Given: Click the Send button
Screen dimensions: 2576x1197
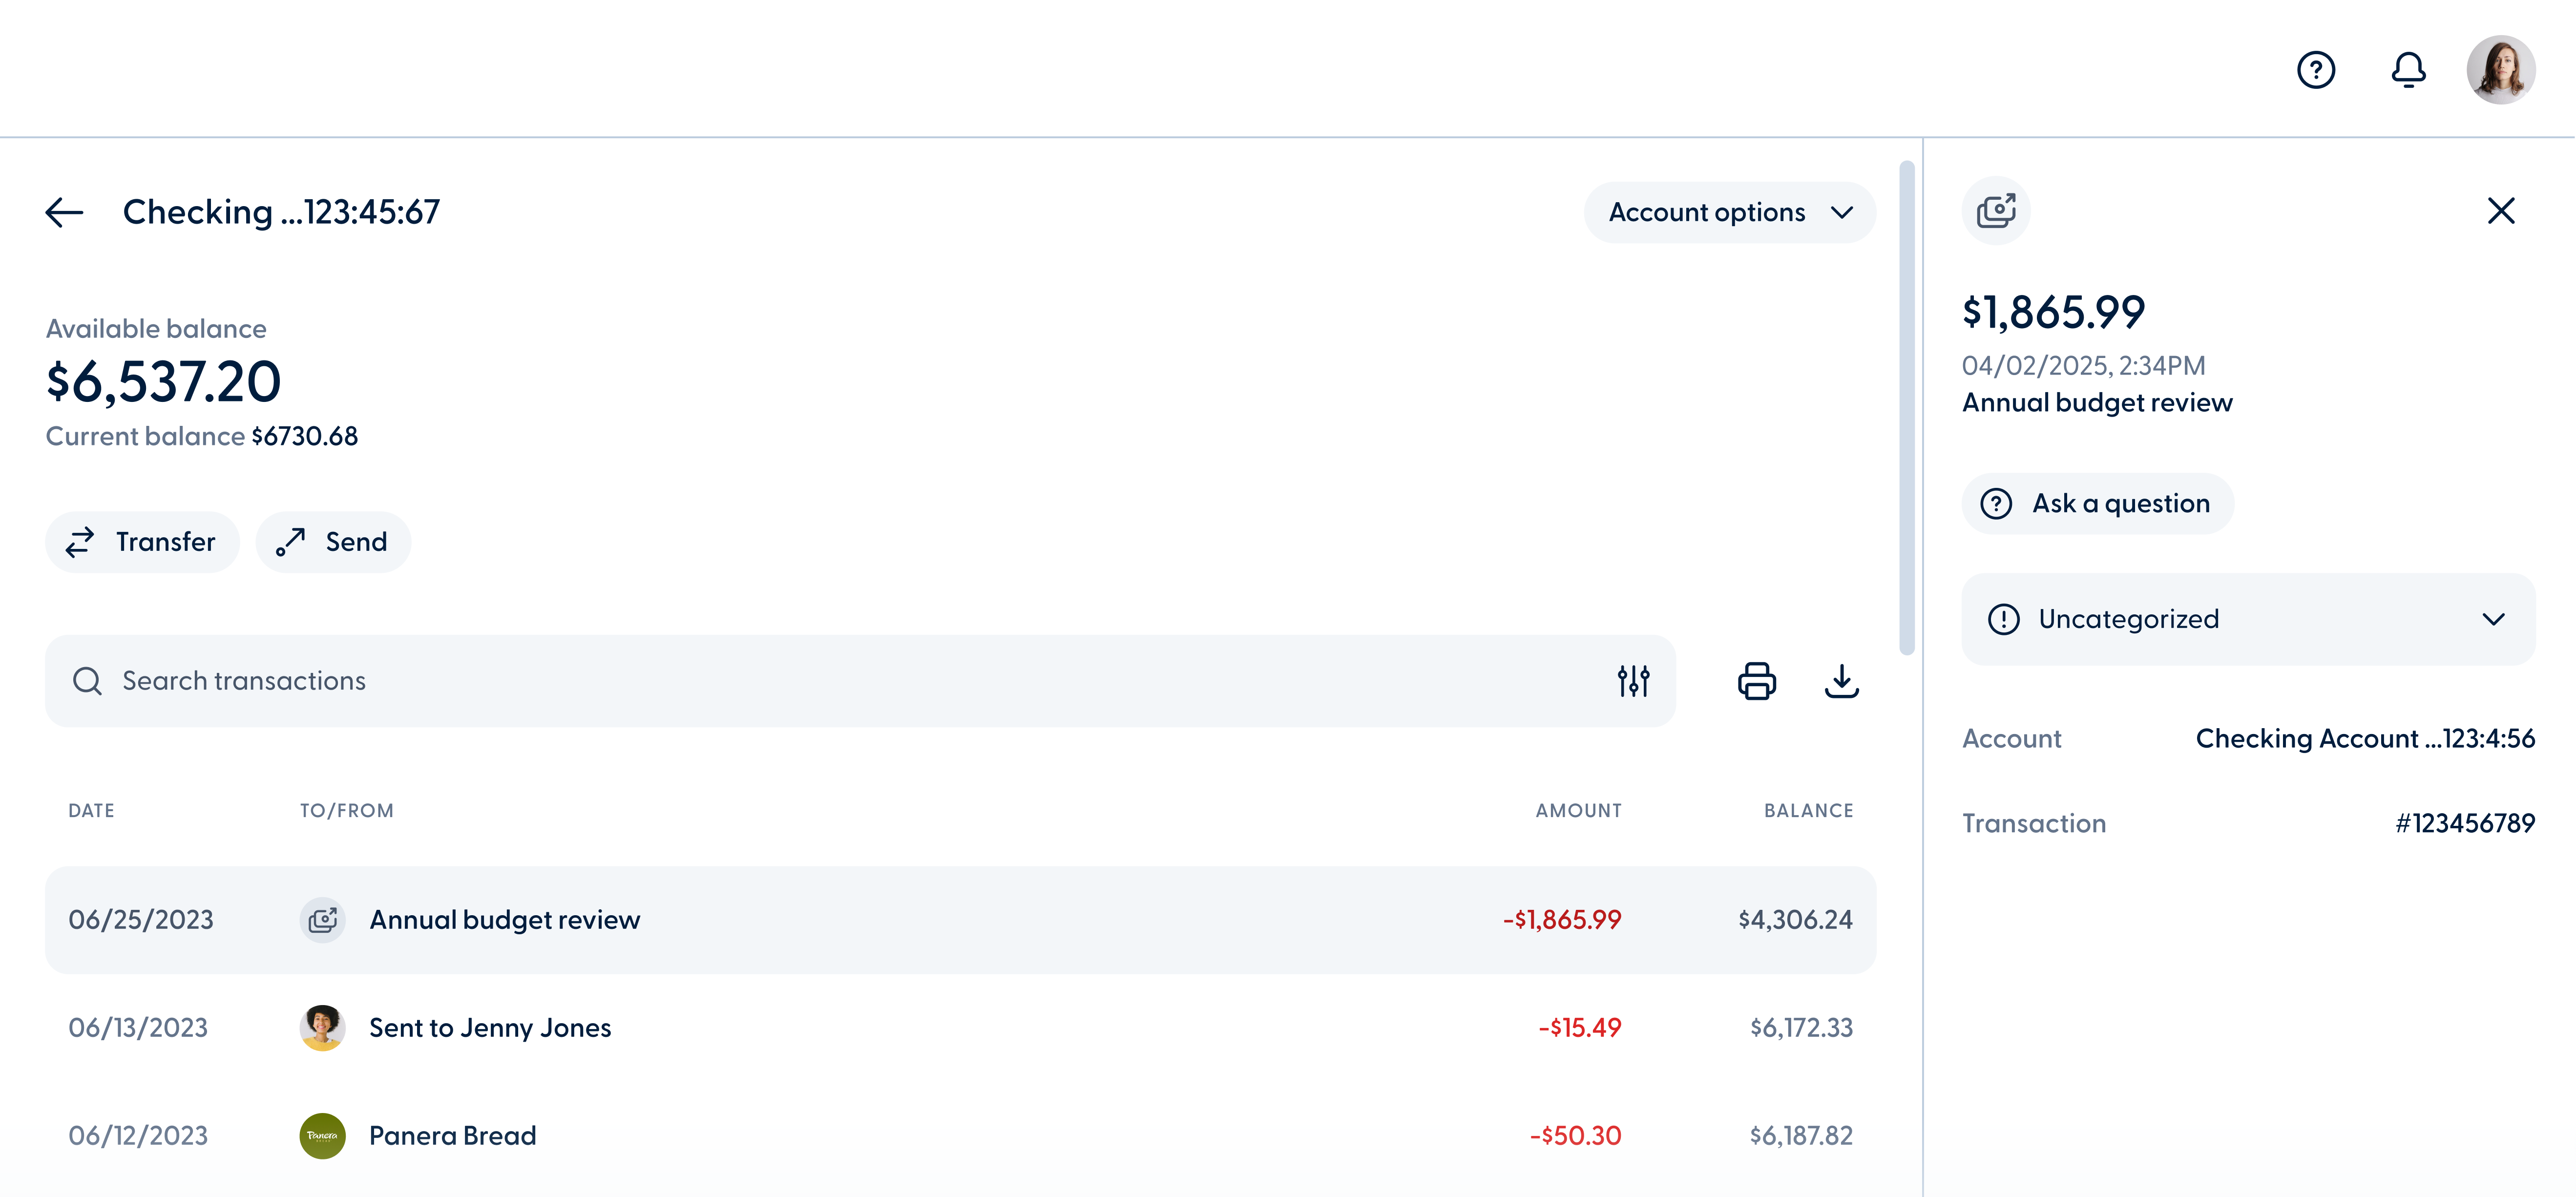Looking at the screenshot, I should (x=333, y=542).
